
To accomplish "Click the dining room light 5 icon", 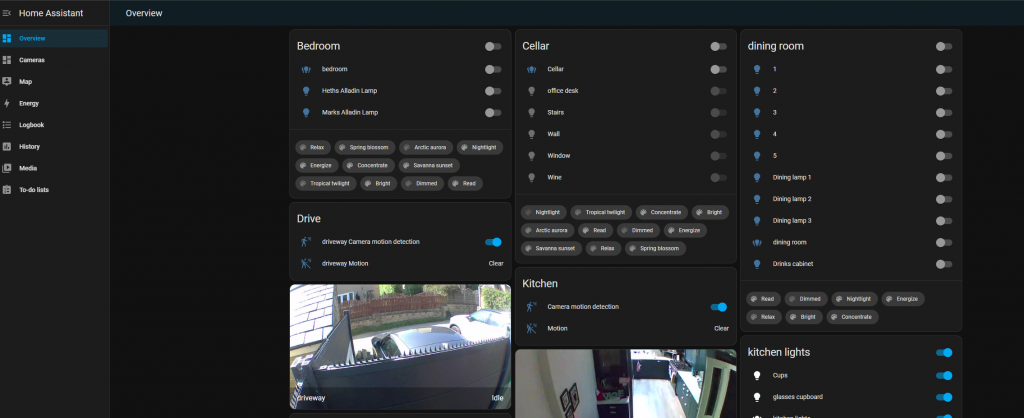I will pos(757,155).
